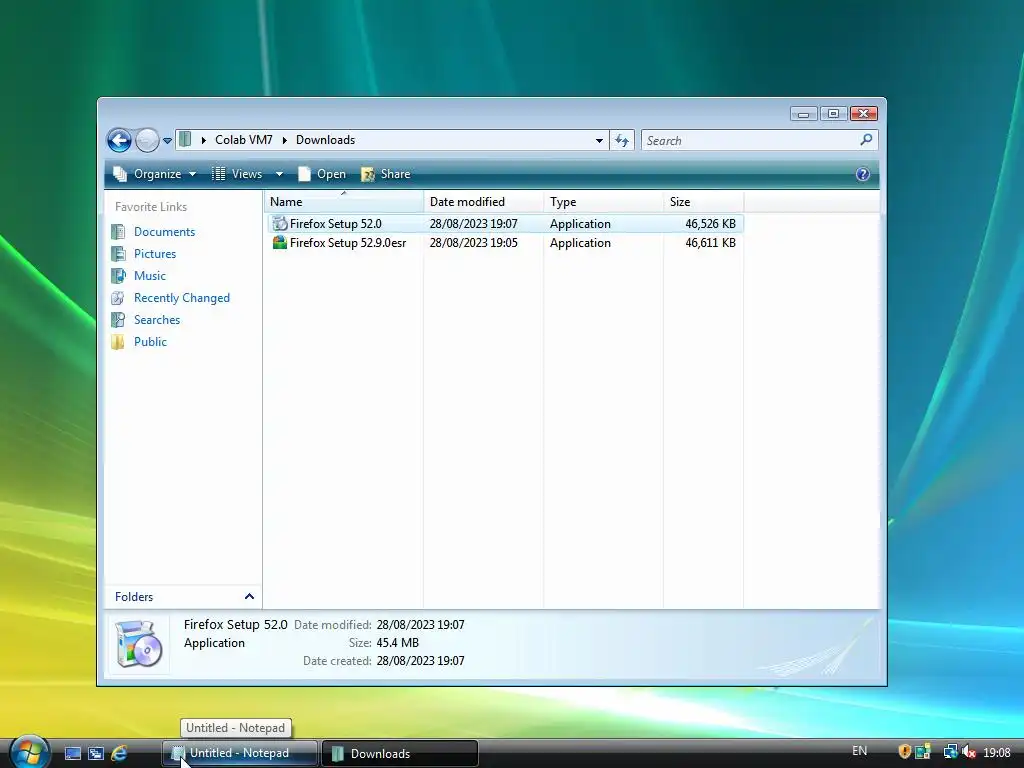Image resolution: width=1024 pixels, height=768 pixels.
Task: Expand the arrow between Colab VM7 and Downloads
Action: pos(284,140)
